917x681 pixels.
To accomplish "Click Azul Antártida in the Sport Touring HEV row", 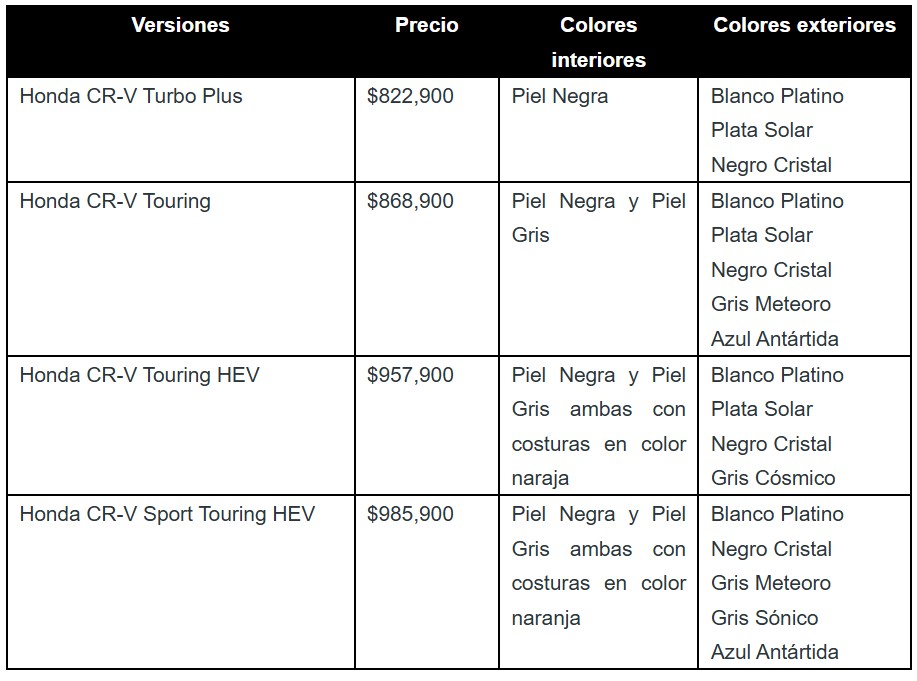I will (x=775, y=652).
